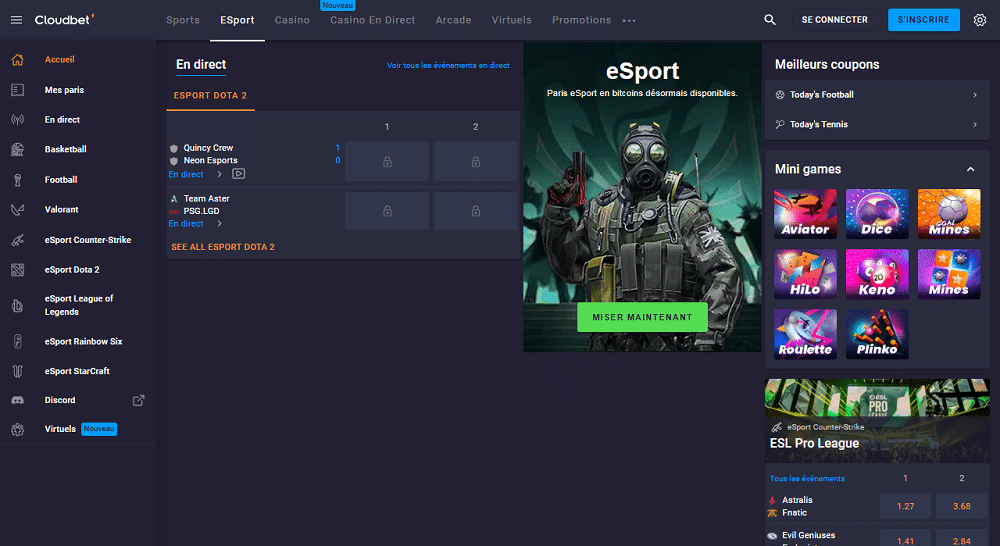1000x546 pixels.
Task: Open the settings gear icon
Action: [980, 20]
